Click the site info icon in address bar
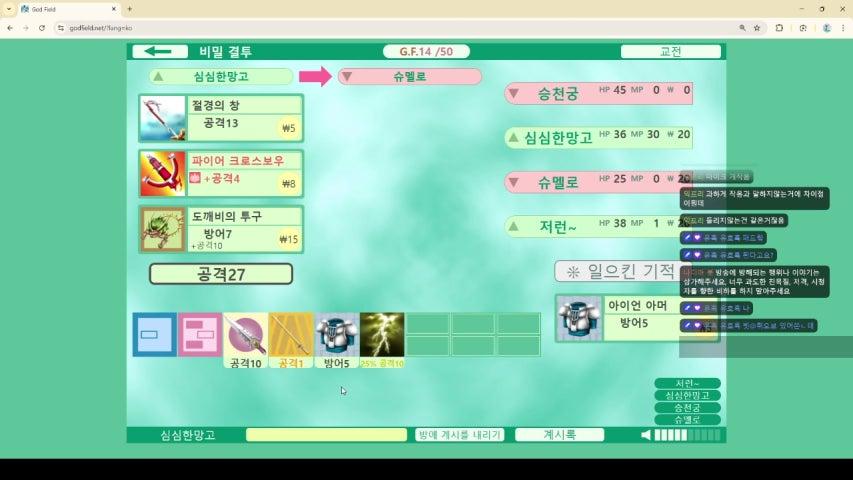 tap(60, 28)
